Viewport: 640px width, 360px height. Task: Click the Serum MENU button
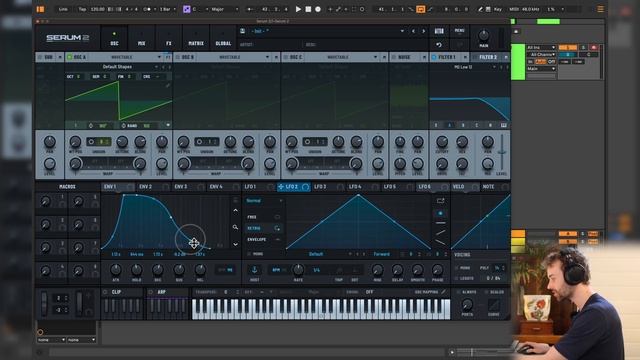click(460, 31)
